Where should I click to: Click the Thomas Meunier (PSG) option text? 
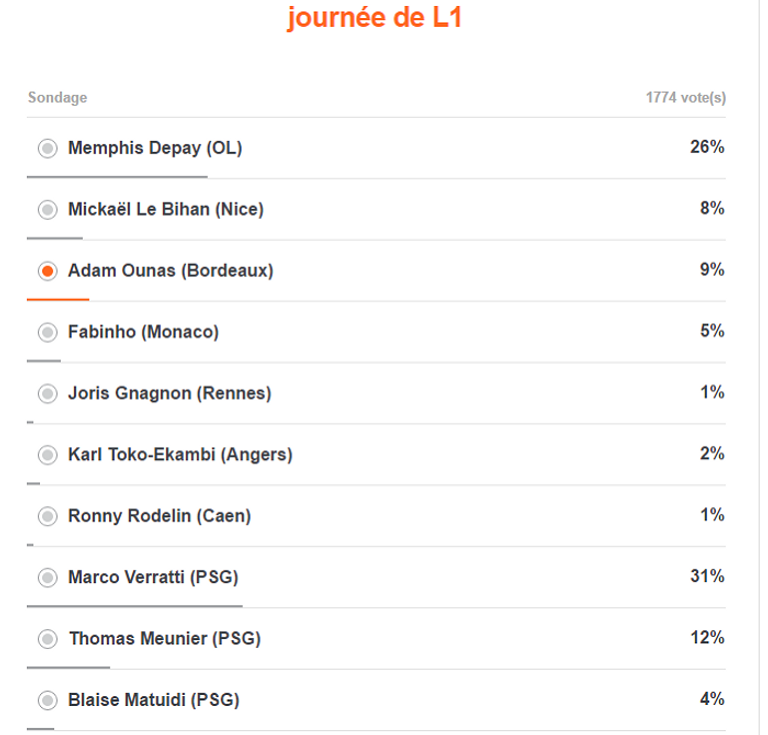[x=164, y=638]
